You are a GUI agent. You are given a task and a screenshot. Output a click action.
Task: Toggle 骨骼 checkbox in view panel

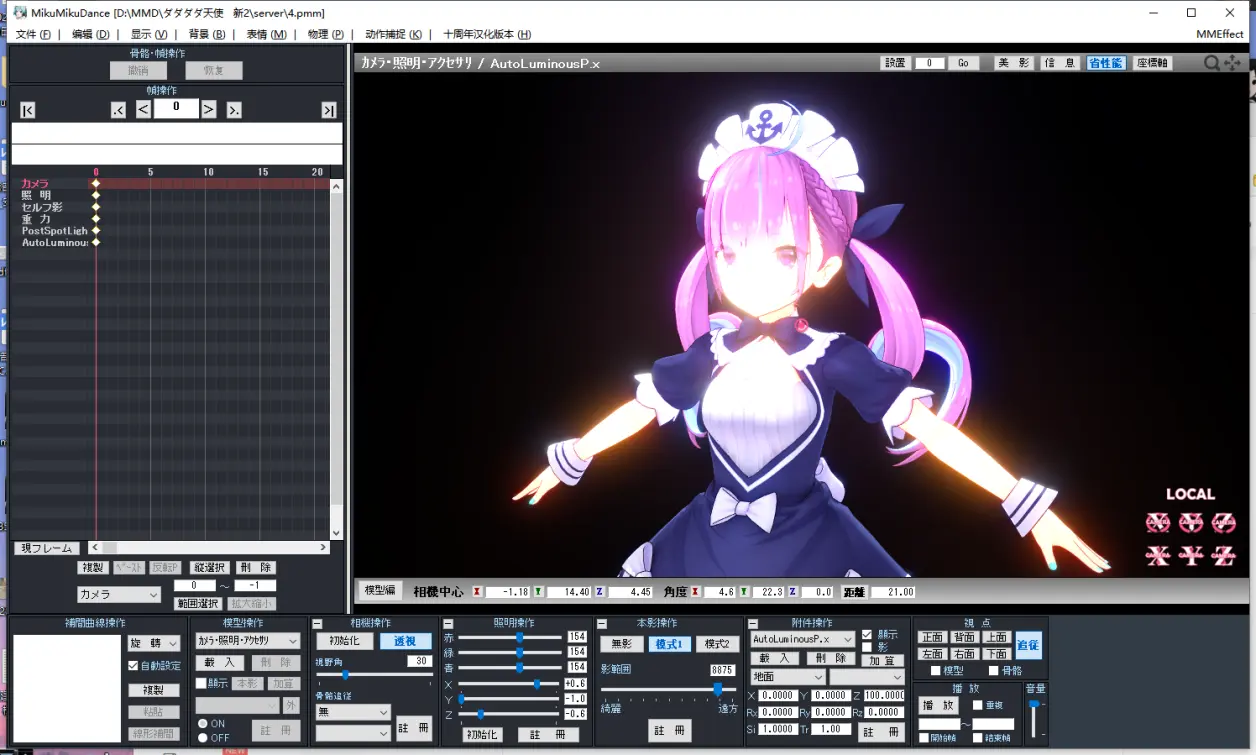[994, 670]
